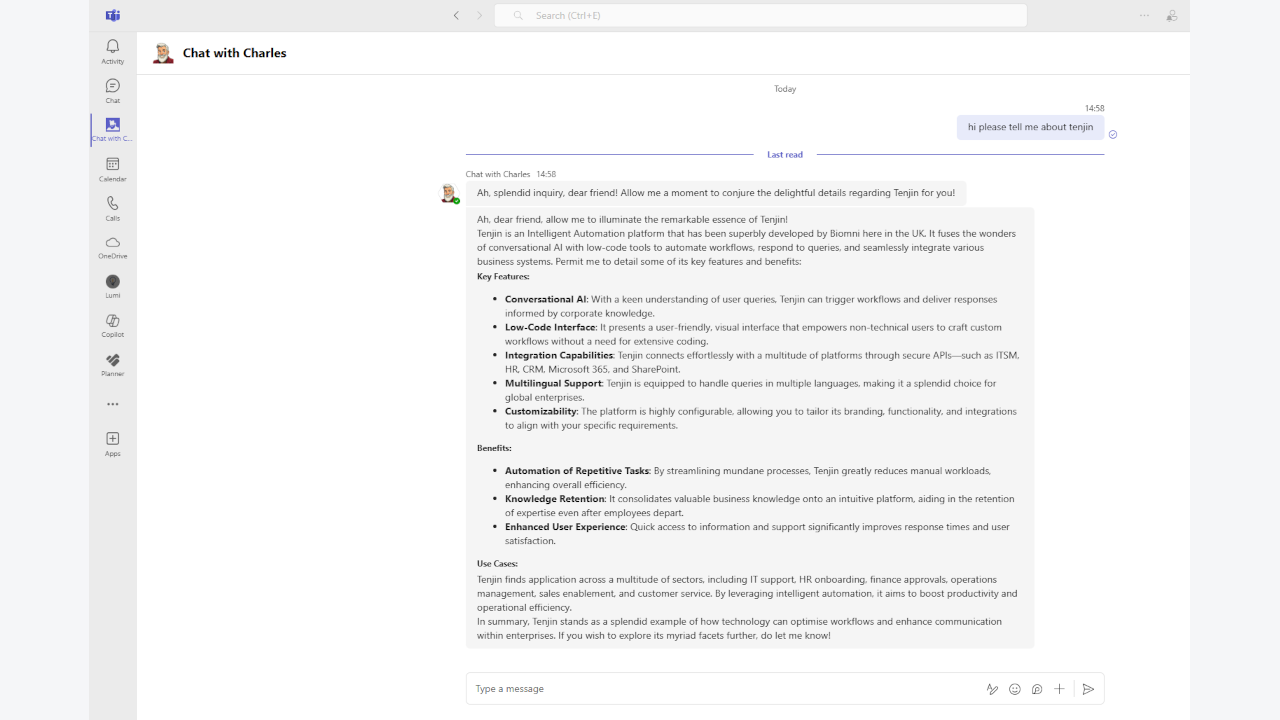Select the Chat with Charles sidebar tab

112,130
